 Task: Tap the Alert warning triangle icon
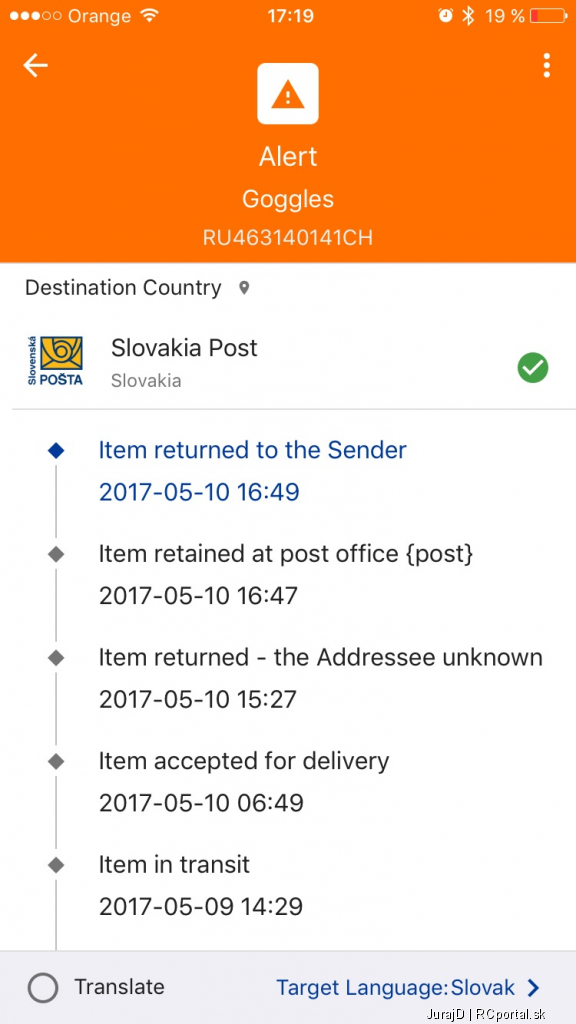pos(288,93)
